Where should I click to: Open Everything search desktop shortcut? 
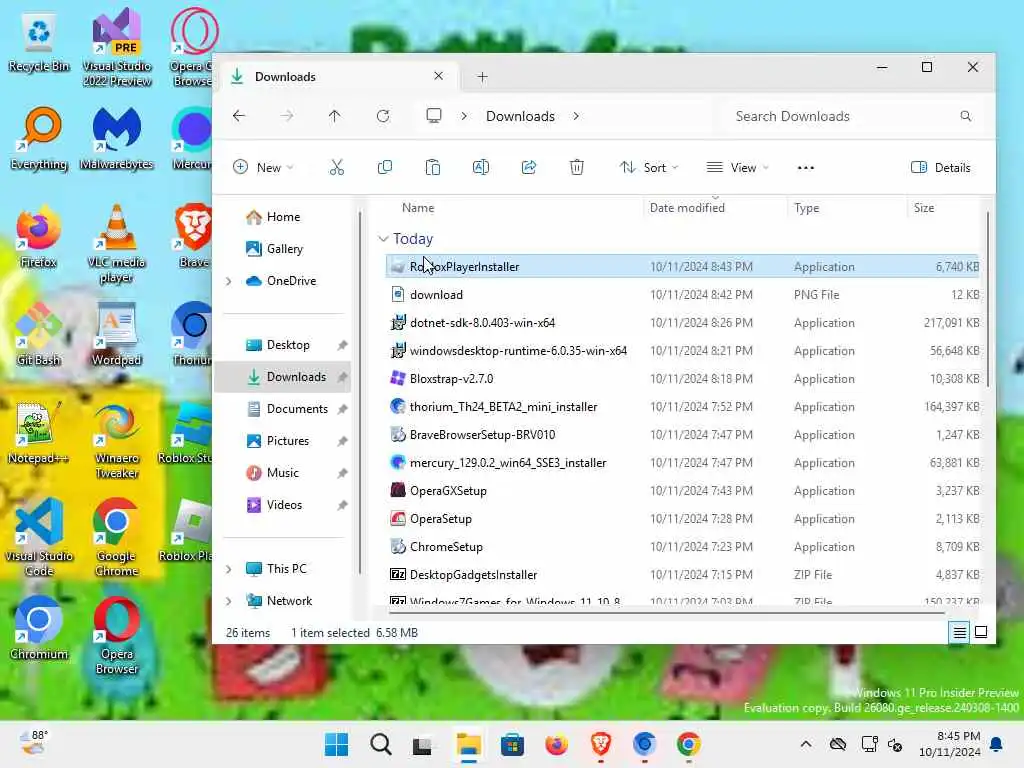pos(39,139)
